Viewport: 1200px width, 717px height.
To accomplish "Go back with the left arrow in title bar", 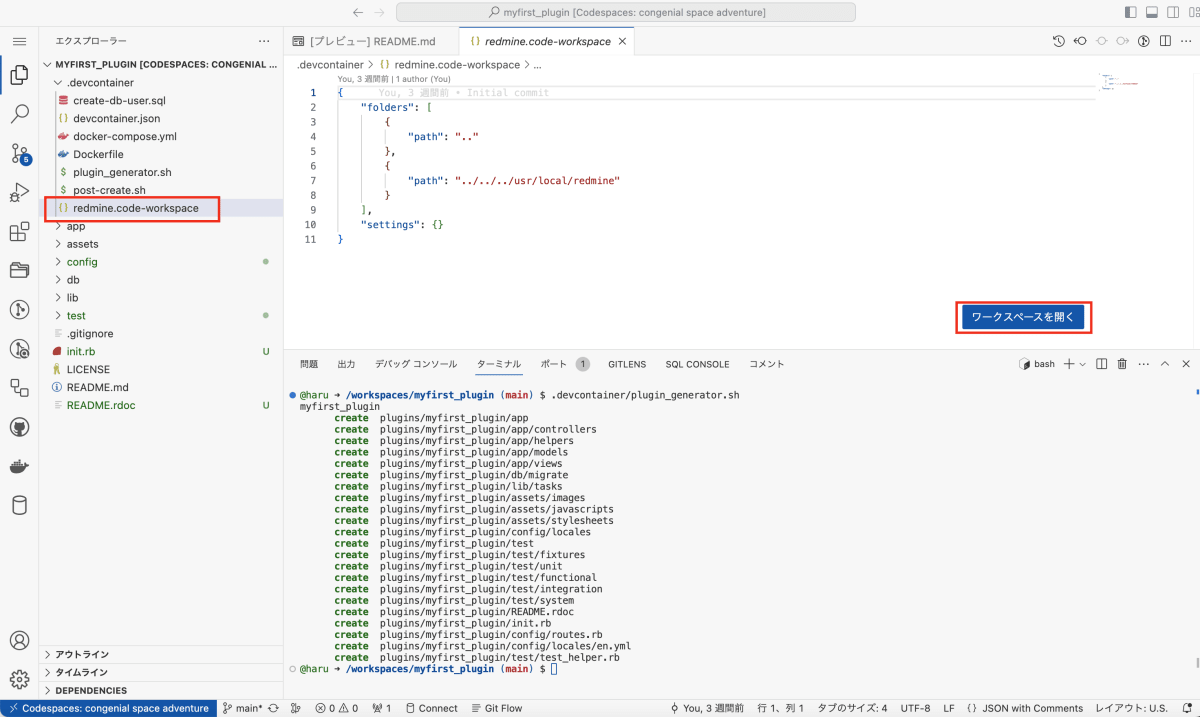I will (358, 12).
